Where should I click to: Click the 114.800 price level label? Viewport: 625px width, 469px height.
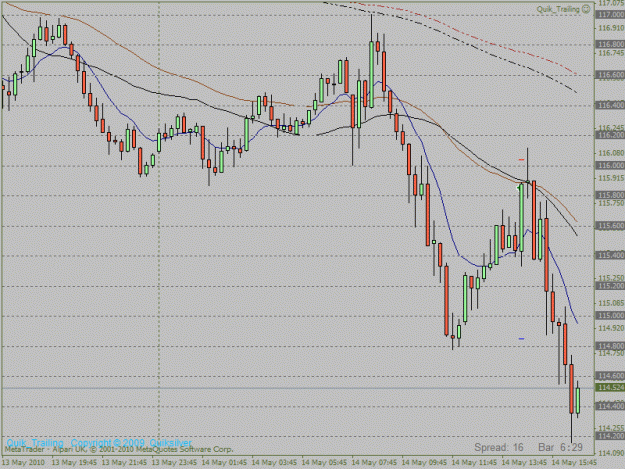pos(610,346)
